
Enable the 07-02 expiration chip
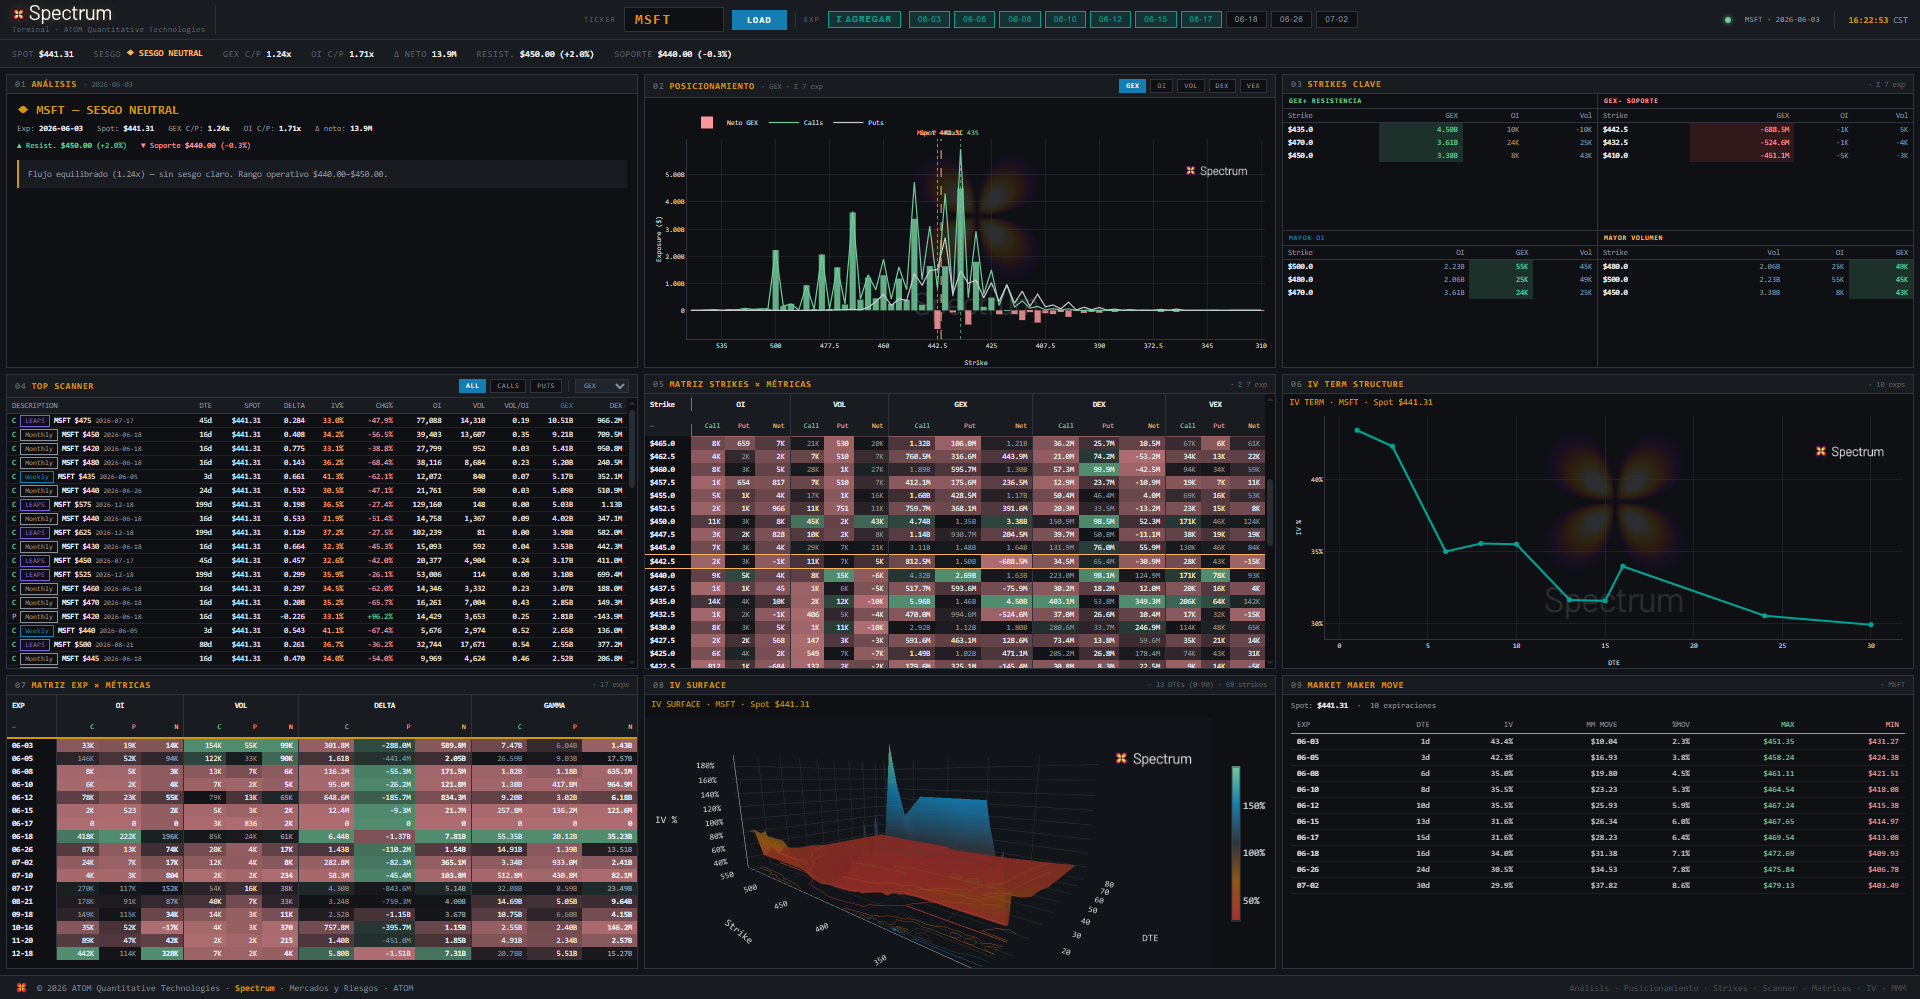tap(1336, 19)
